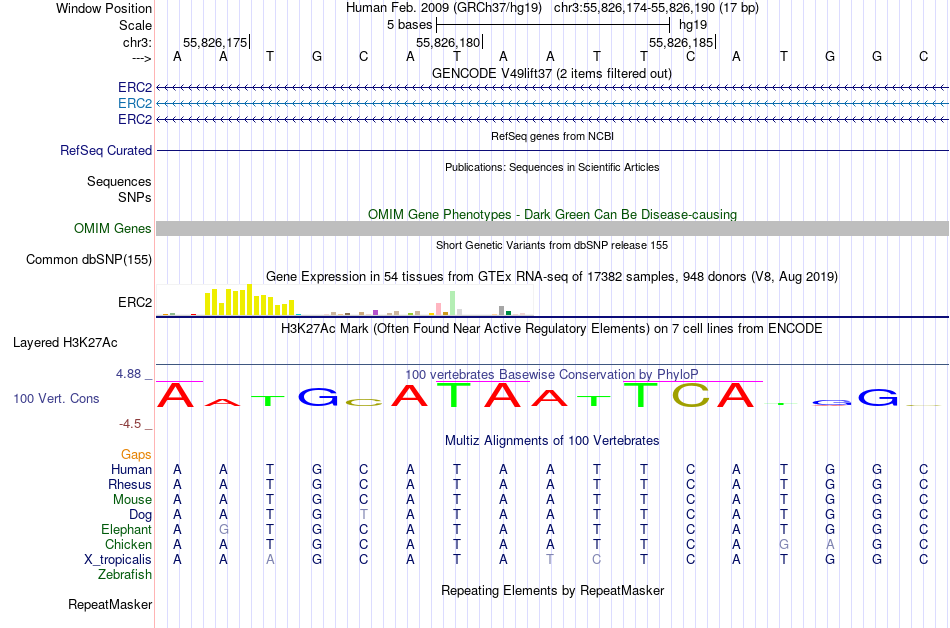Image resolution: width=950 pixels, height=628 pixels.
Task: Click the tallest light-green GTEx expression bar
Action: (x=453, y=303)
